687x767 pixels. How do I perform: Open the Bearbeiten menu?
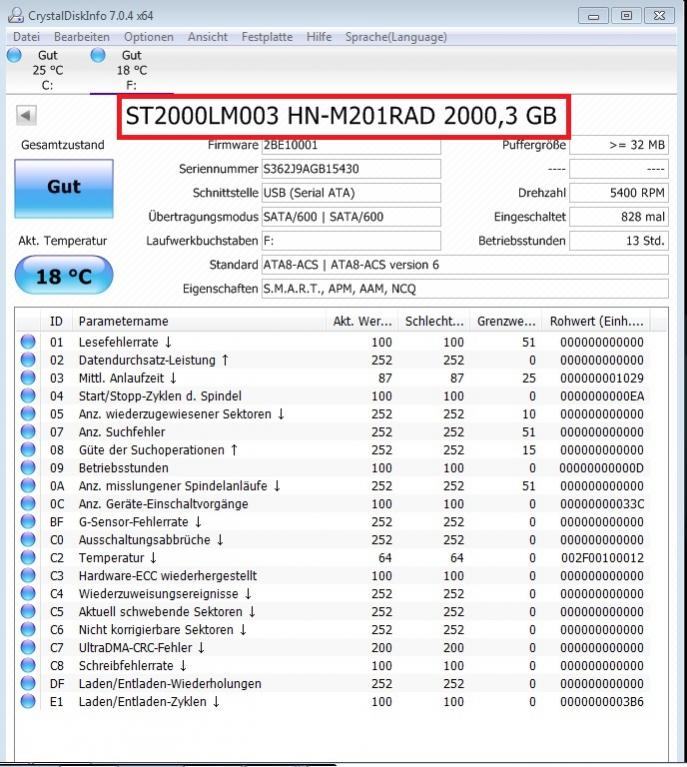click(82, 37)
